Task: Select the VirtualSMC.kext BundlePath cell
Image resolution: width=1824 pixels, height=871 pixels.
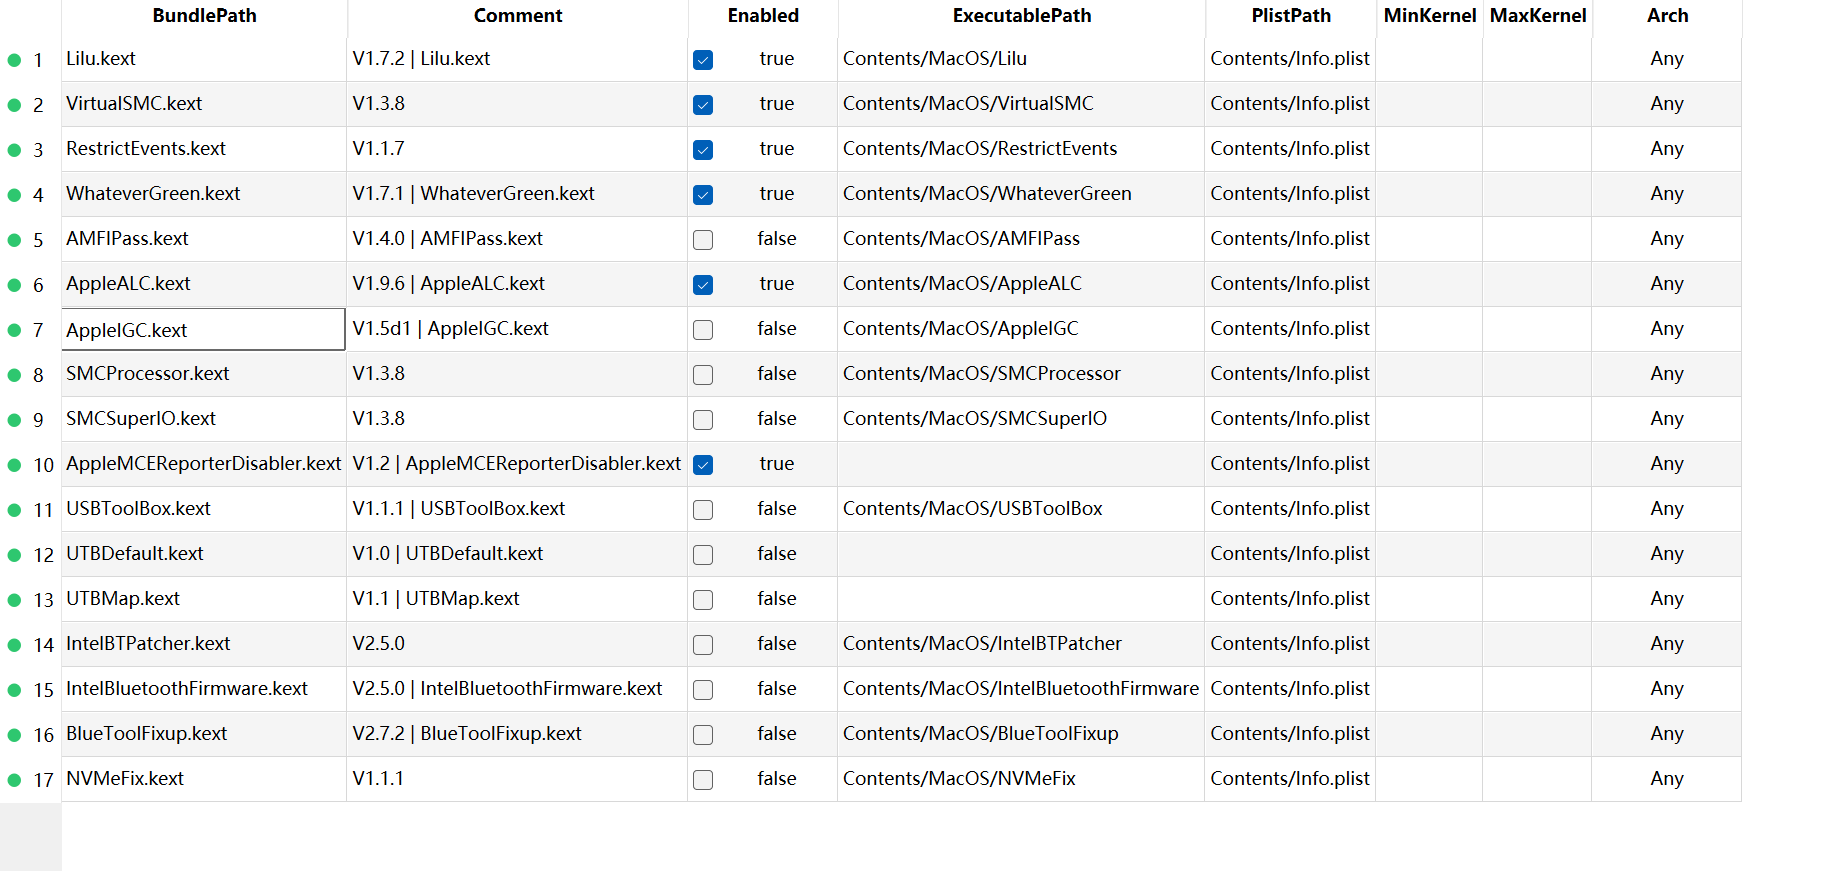Action: coord(204,104)
